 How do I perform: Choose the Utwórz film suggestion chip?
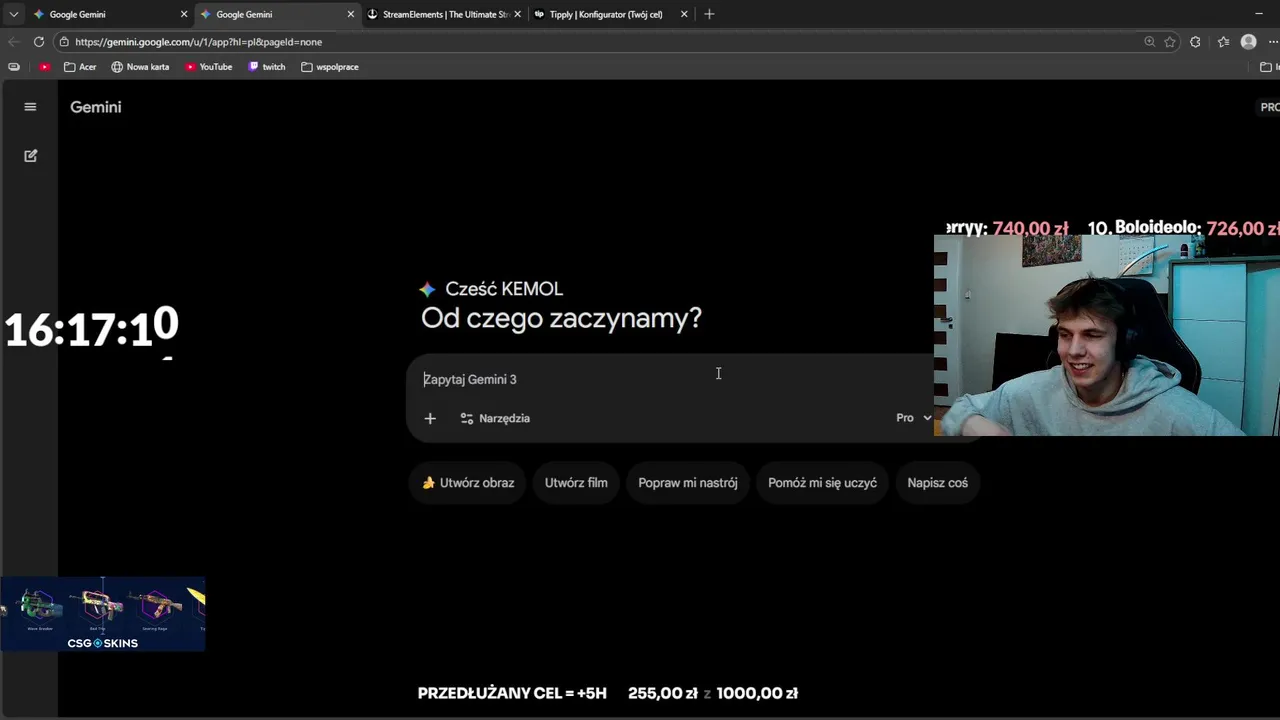click(576, 483)
